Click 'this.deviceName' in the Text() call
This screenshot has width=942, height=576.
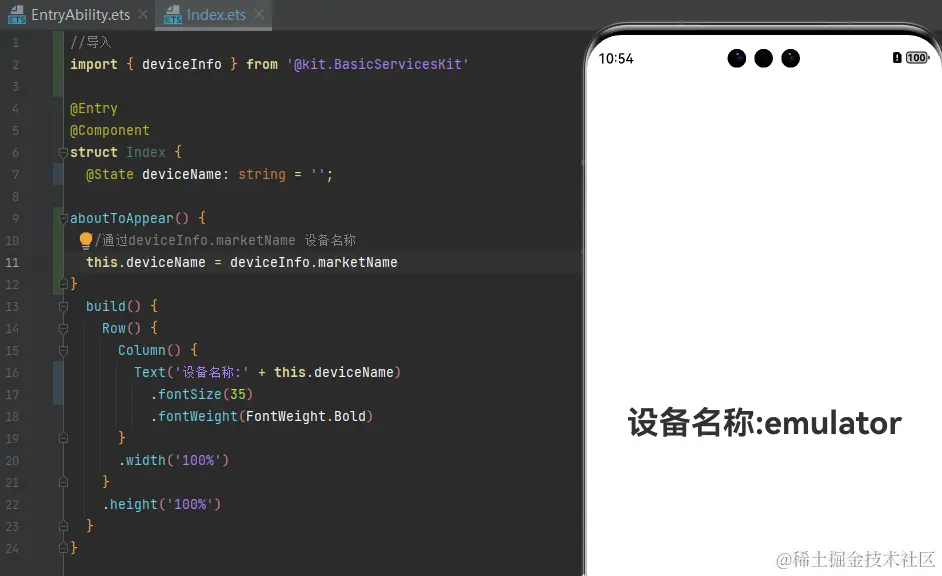(x=333, y=372)
